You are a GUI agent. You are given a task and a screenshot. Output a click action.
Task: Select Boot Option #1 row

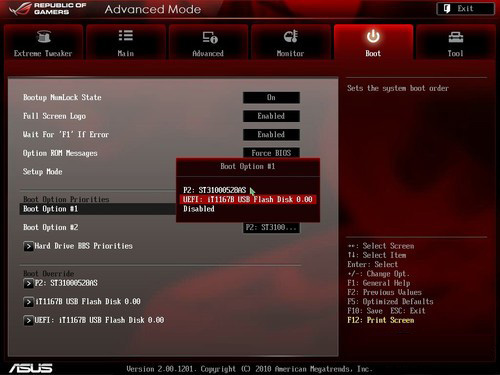pyautogui.click(x=98, y=209)
